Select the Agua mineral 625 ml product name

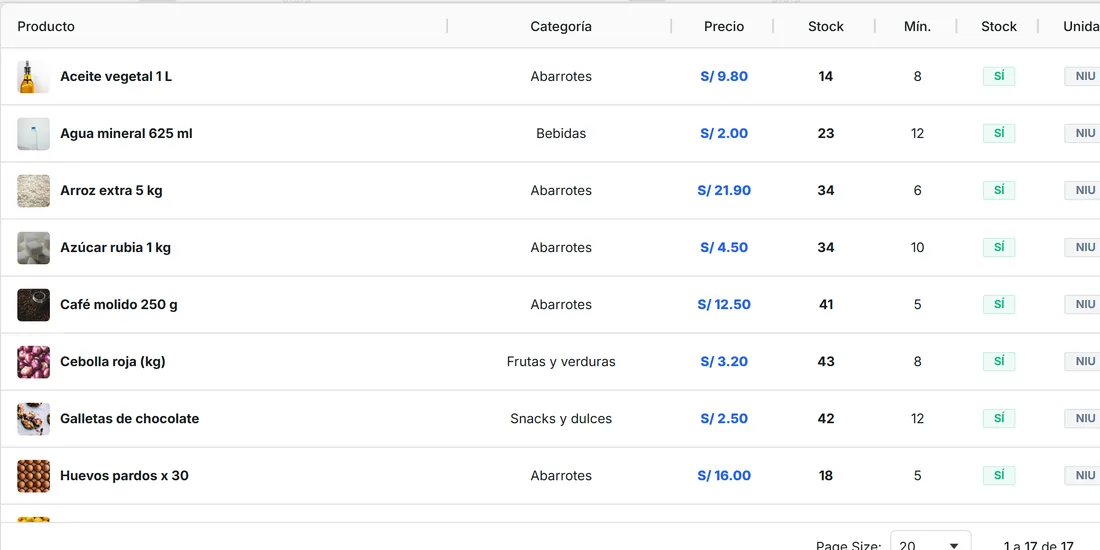pos(126,133)
